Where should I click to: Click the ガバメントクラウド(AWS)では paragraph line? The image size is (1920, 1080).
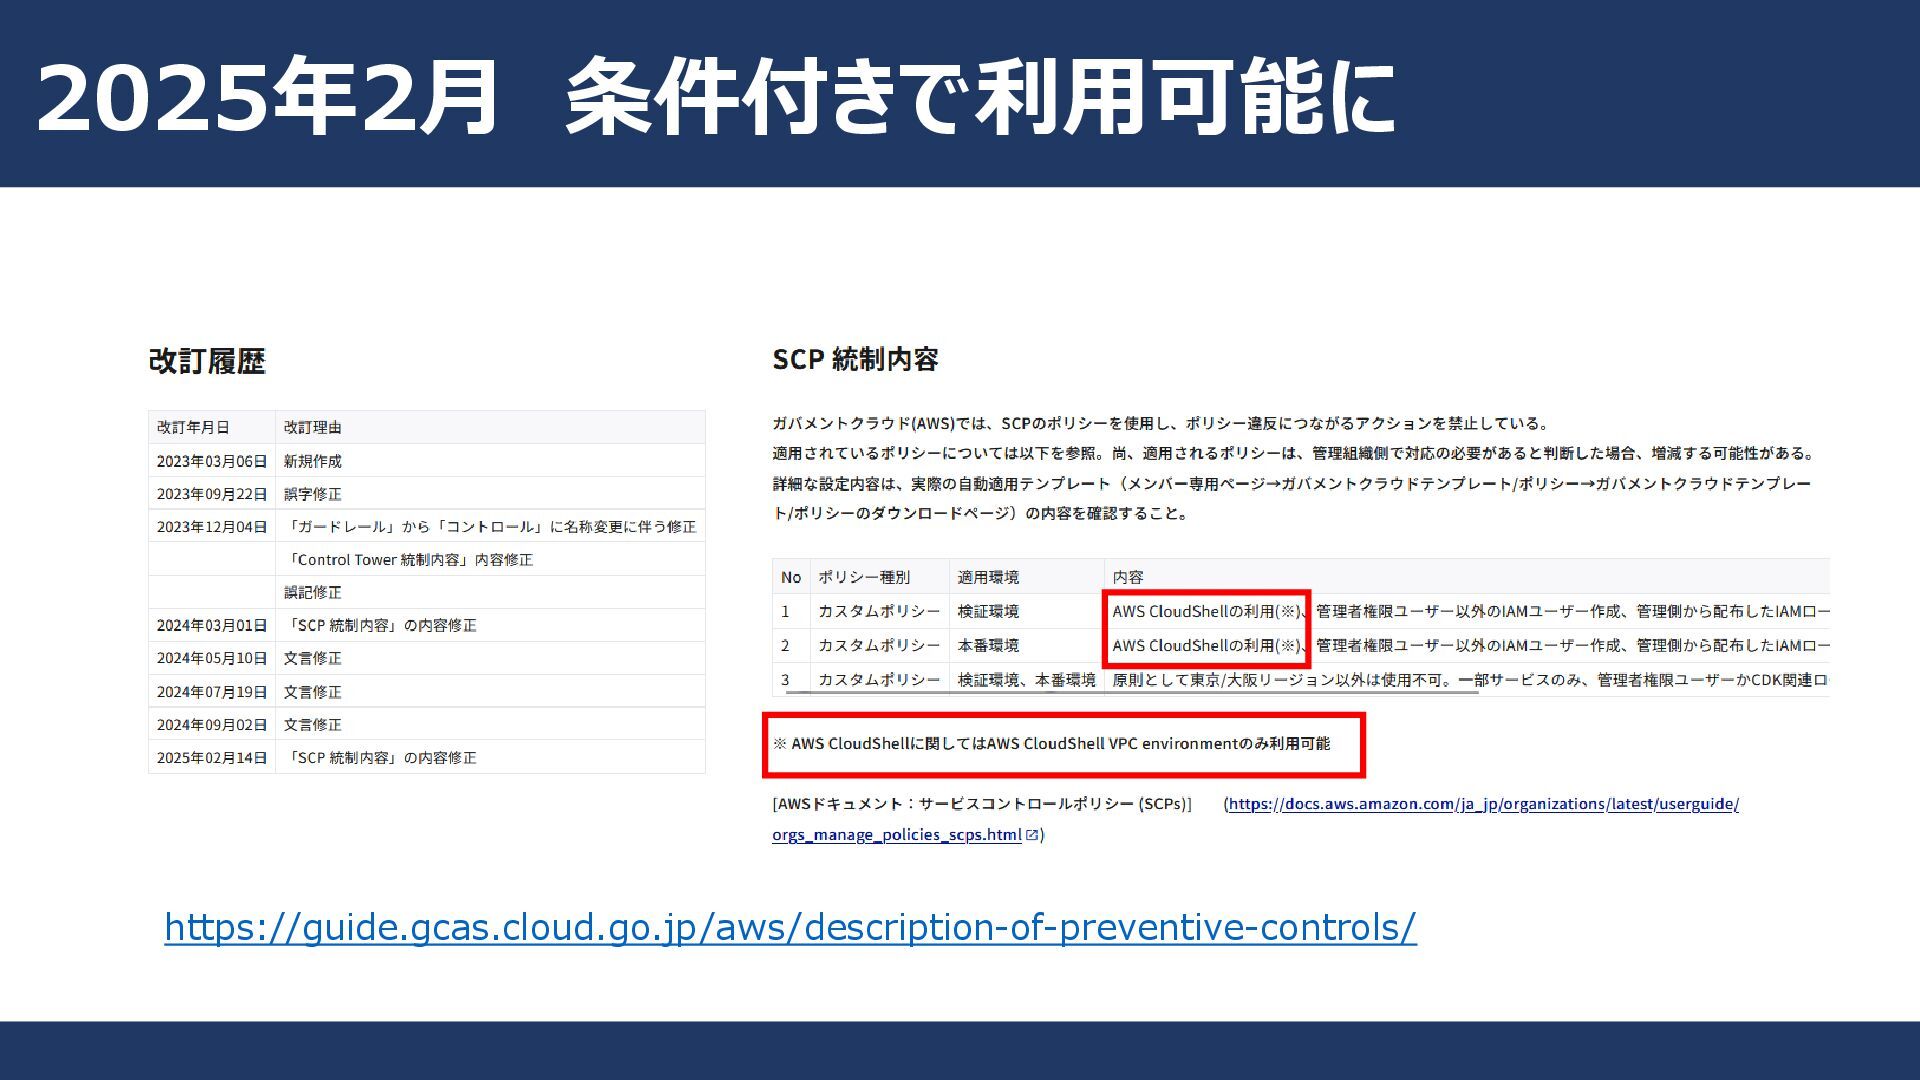(x=1161, y=423)
